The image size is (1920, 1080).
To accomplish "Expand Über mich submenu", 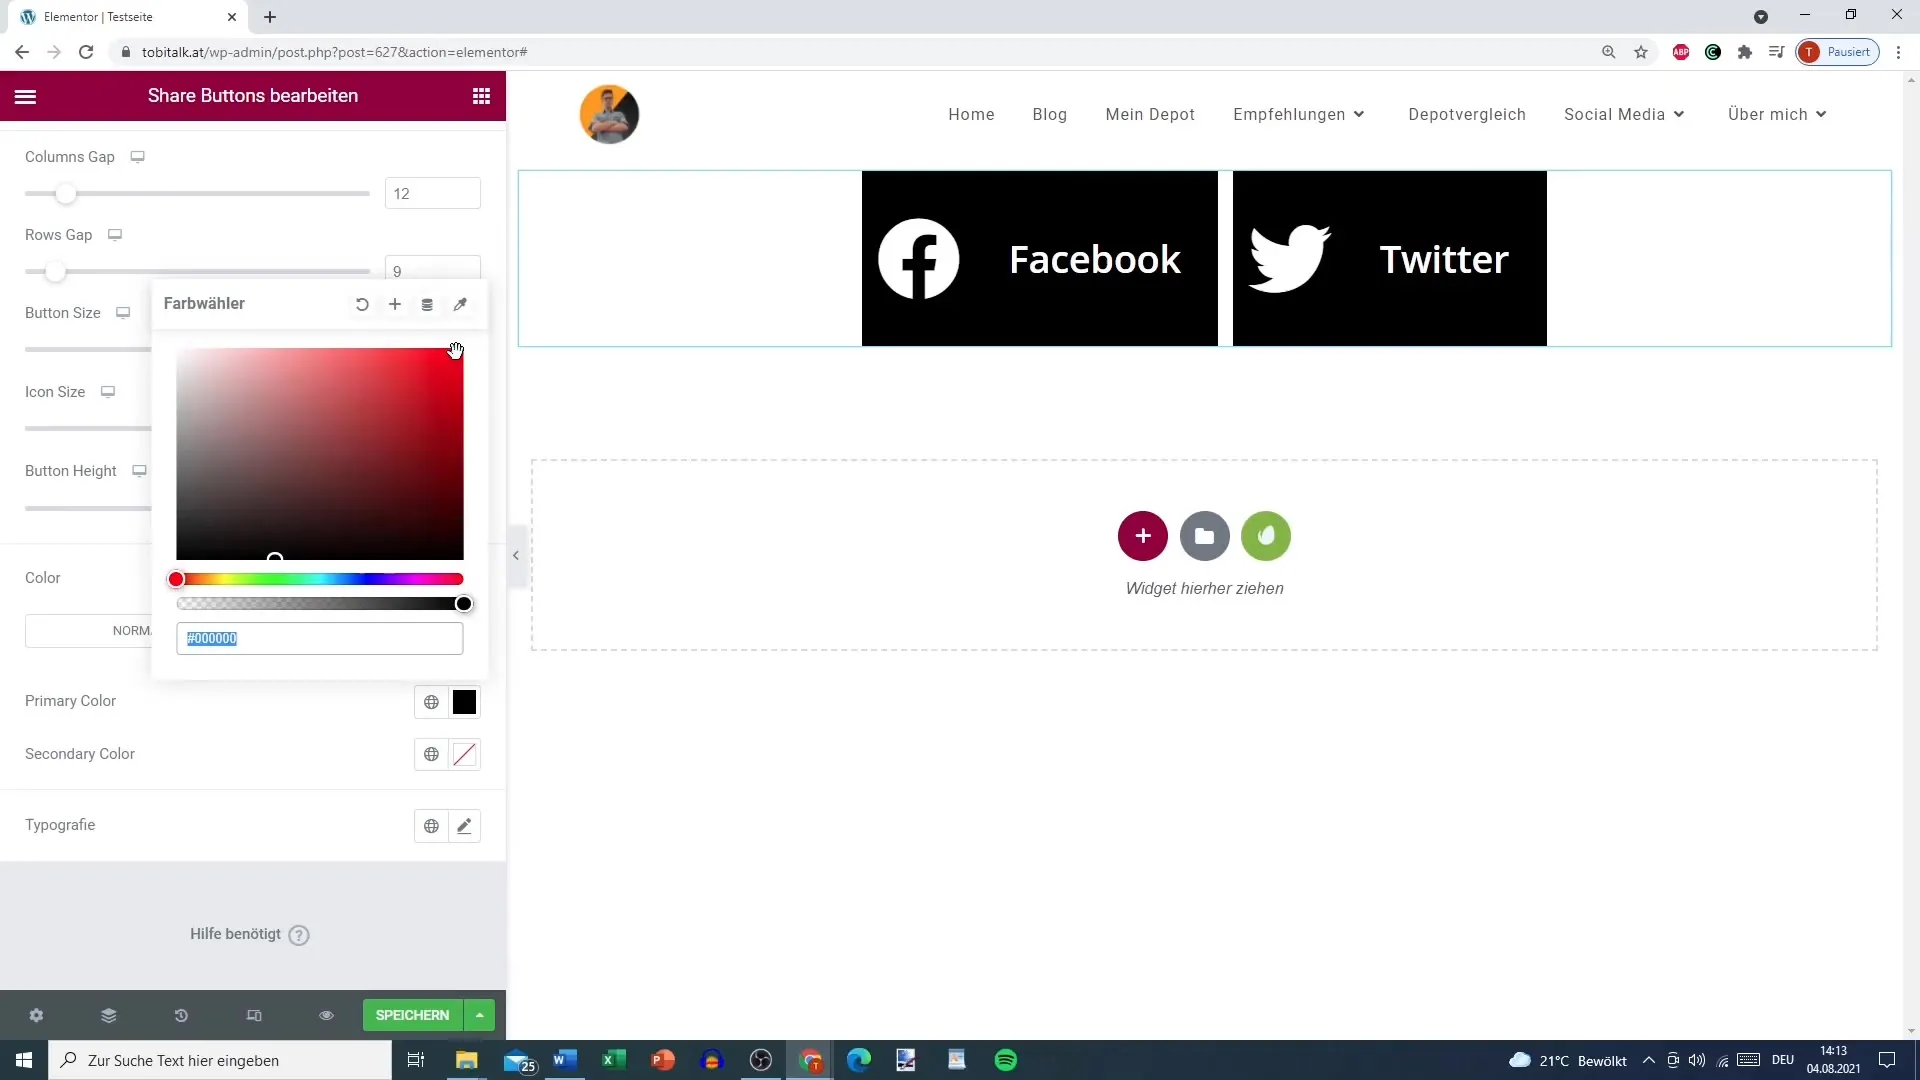I will point(1821,114).
